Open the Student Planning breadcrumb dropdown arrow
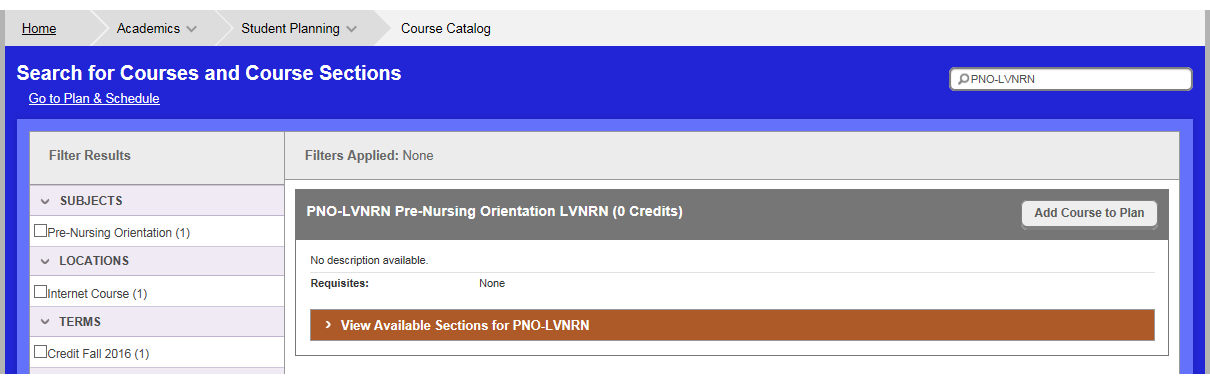1210x378 pixels. click(x=351, y=29)
